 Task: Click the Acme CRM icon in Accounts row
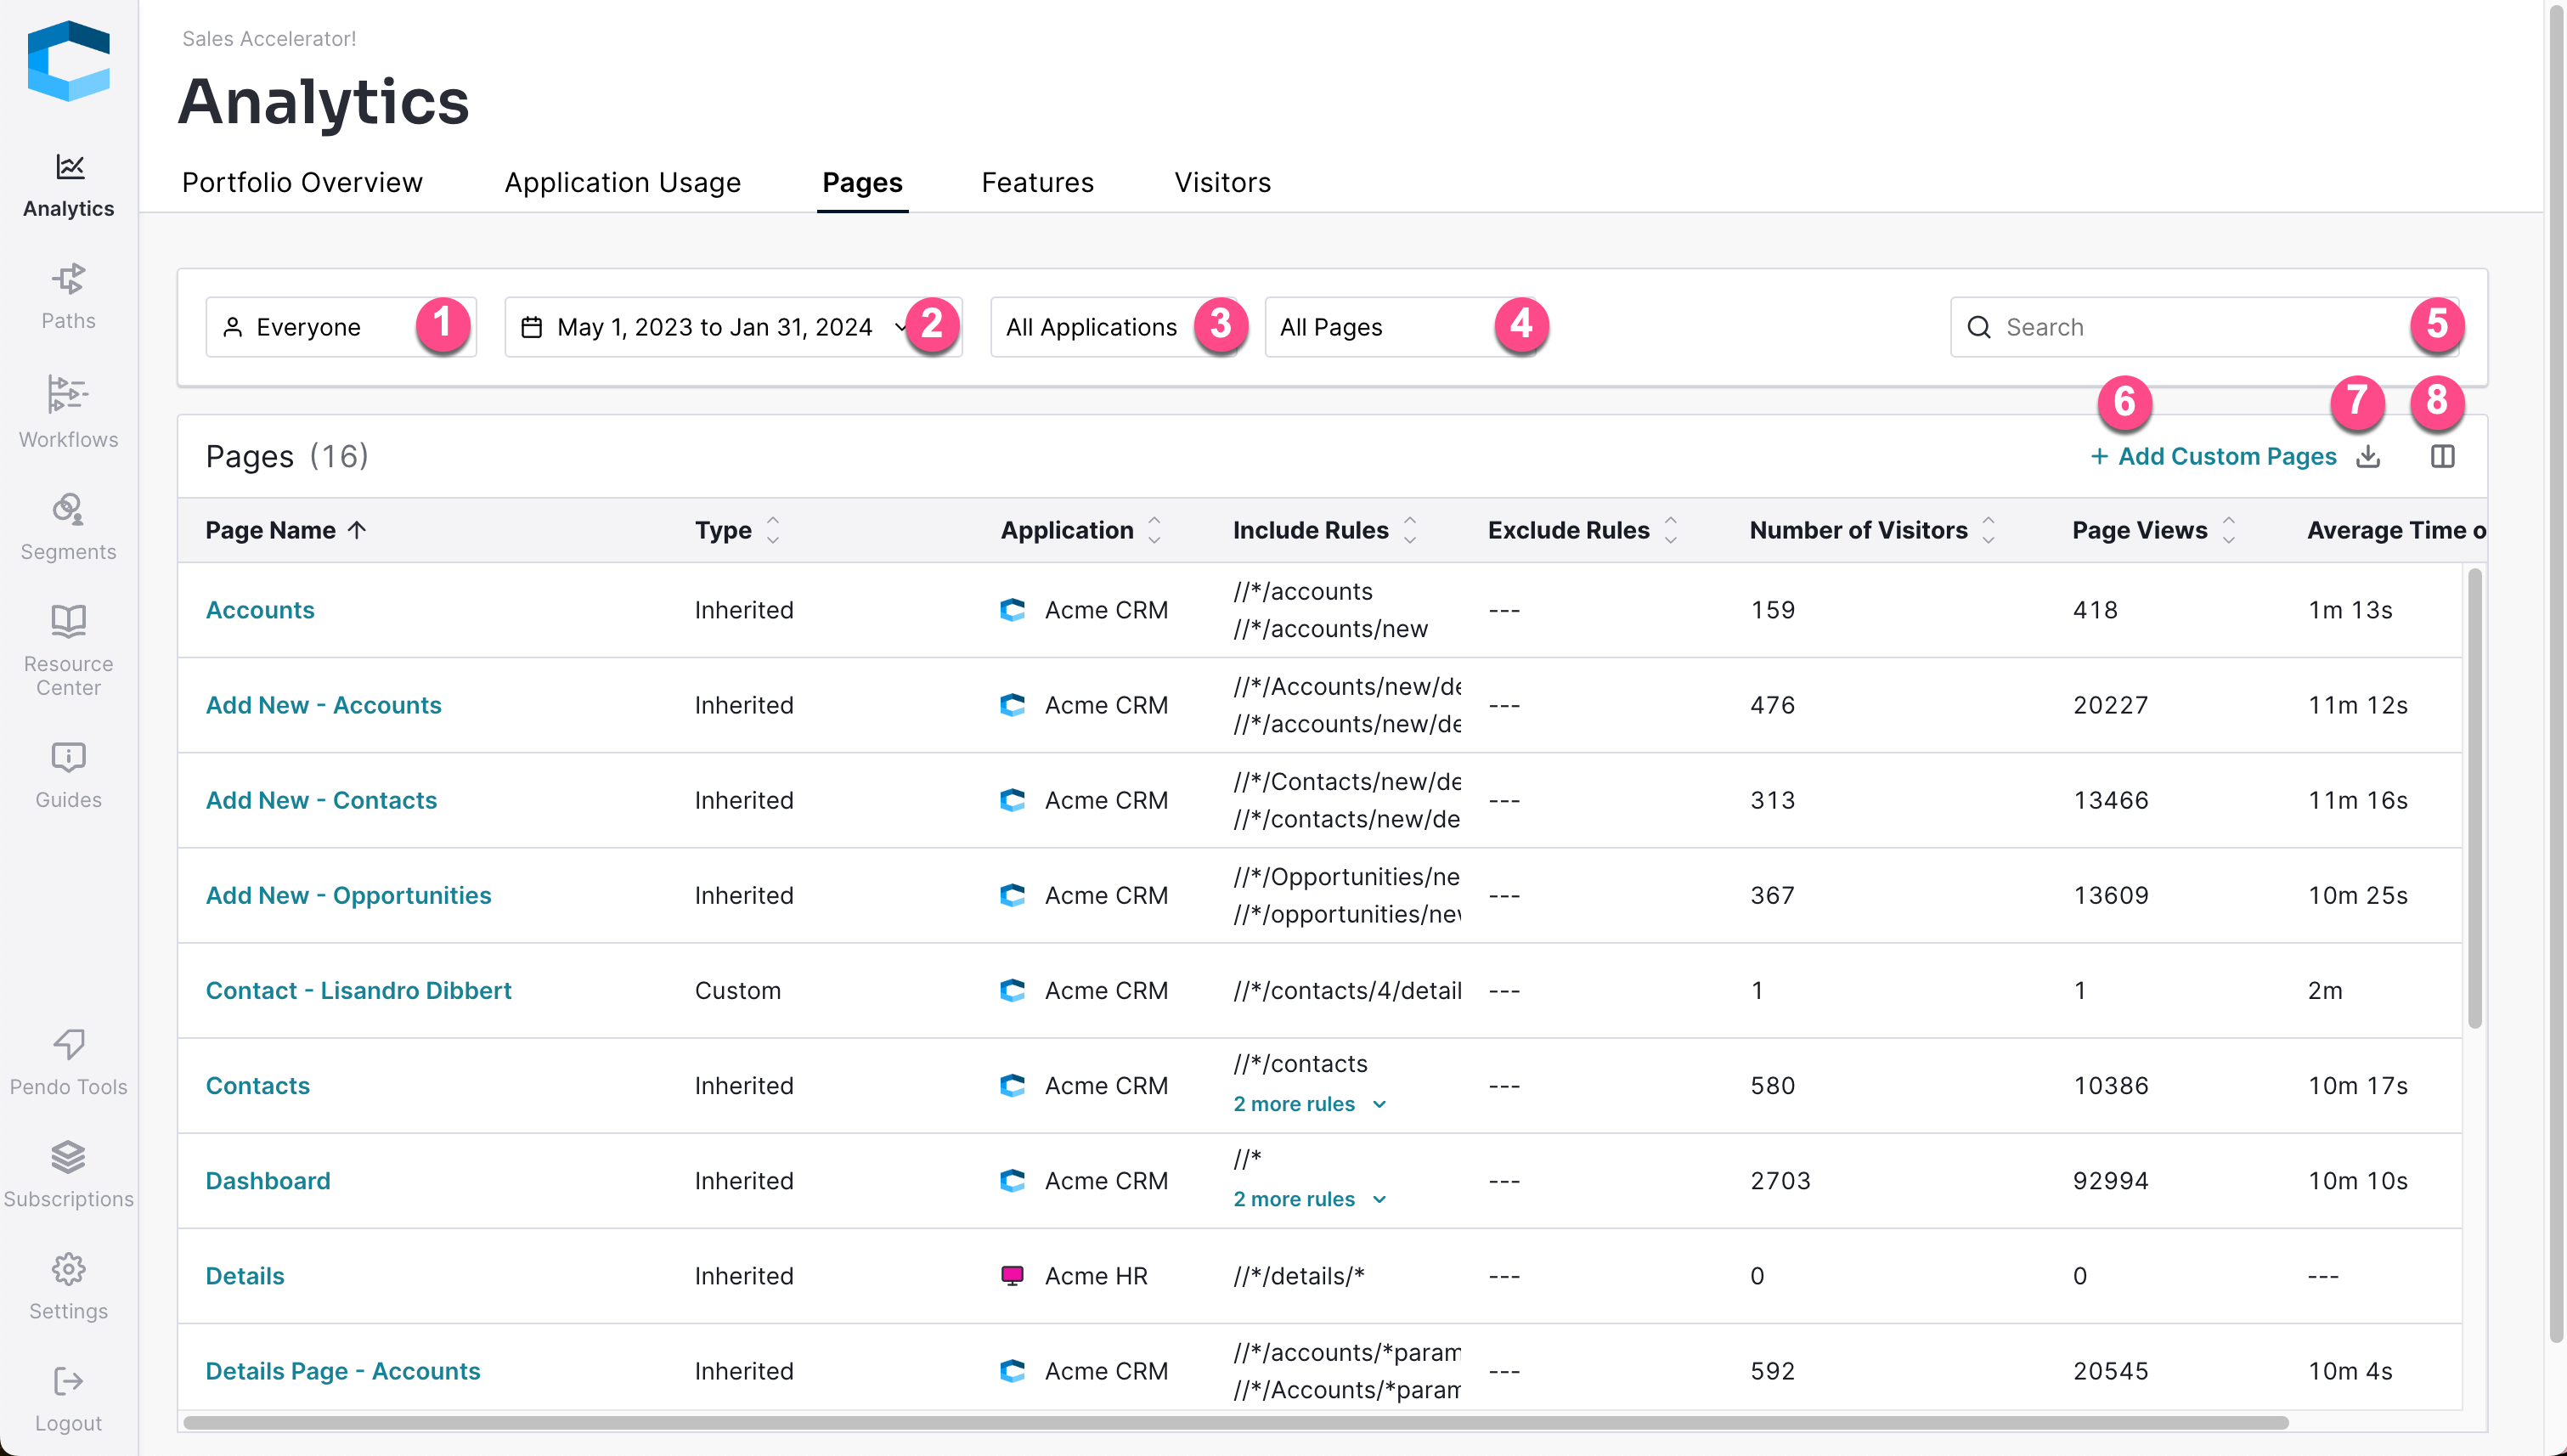click(1012, 610)
